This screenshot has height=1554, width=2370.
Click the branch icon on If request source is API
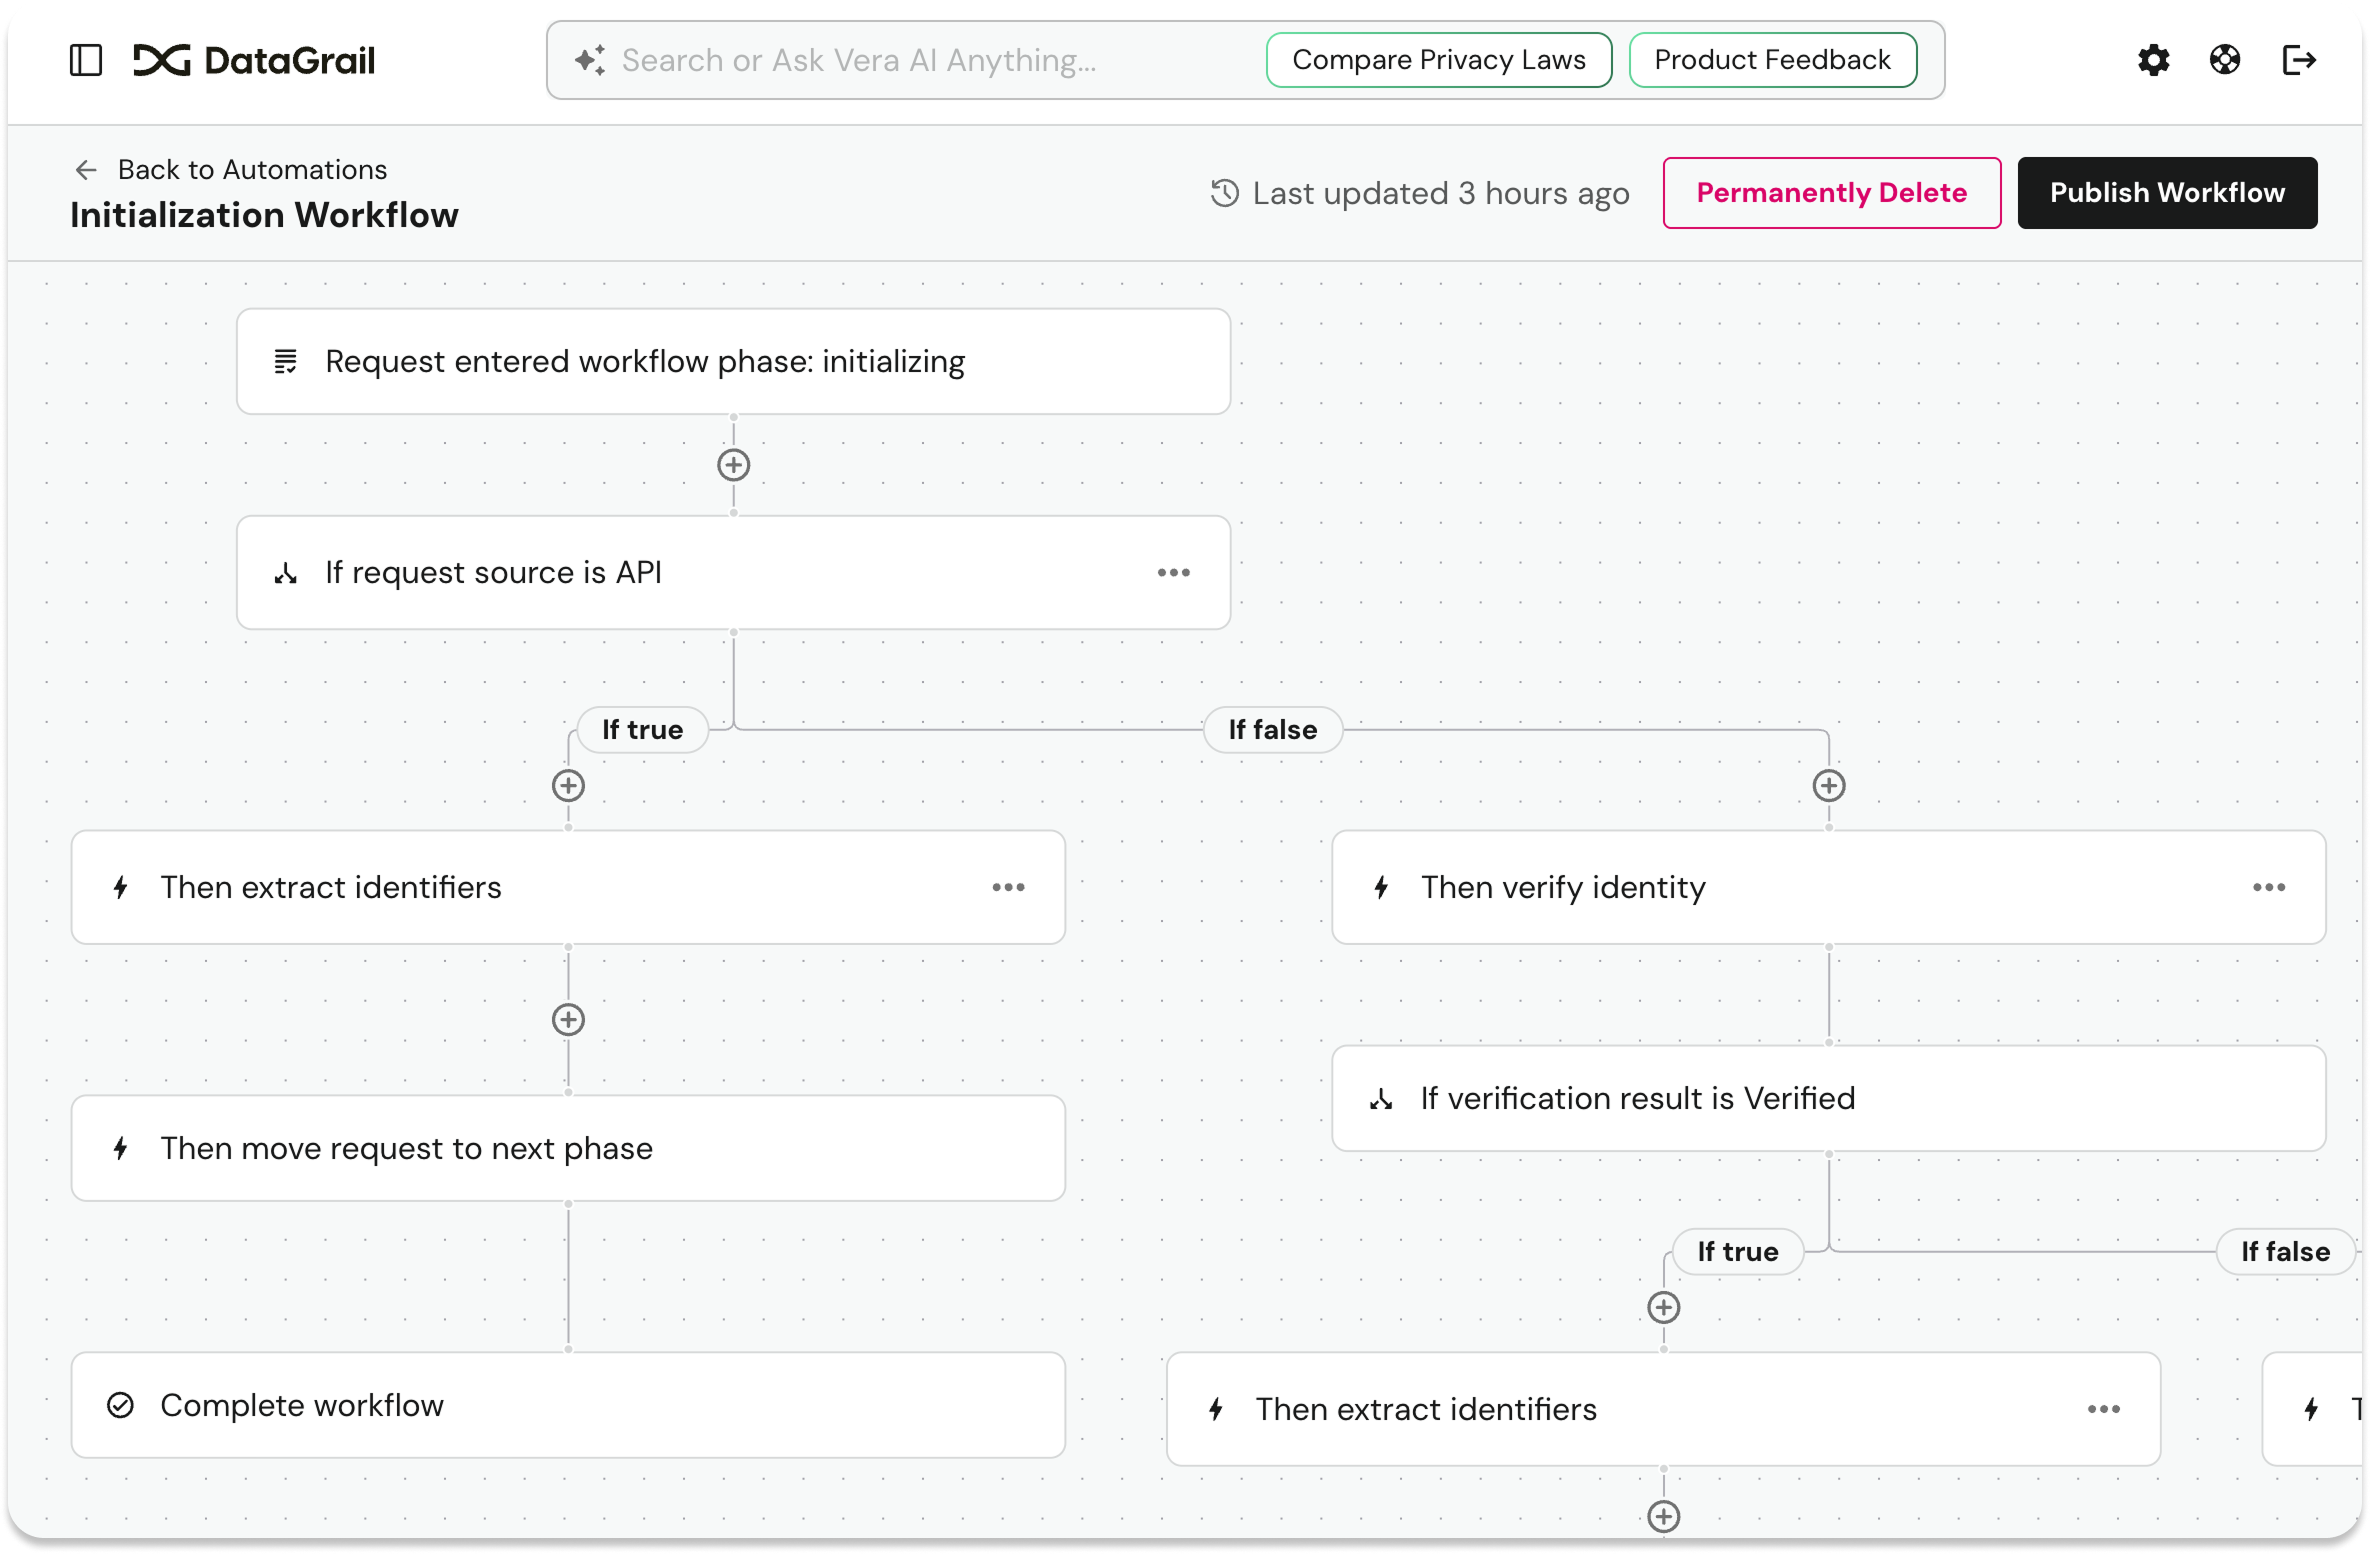click(286, 572)
